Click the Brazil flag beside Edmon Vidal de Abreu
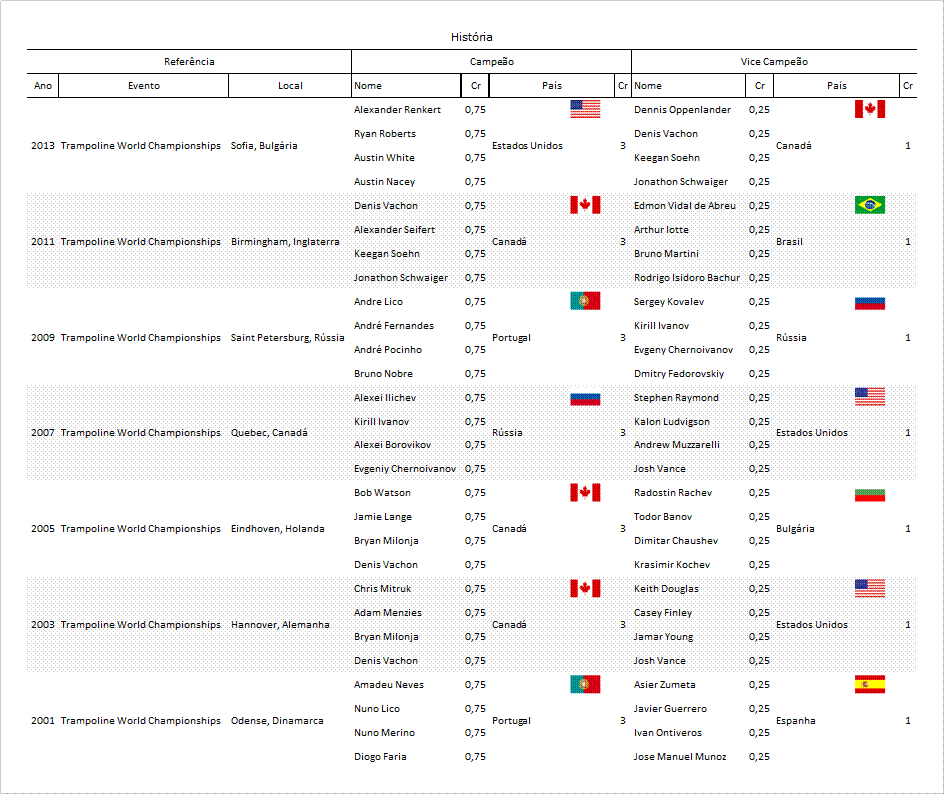This screenshot has height=795, width=945. tap(870, 205)
